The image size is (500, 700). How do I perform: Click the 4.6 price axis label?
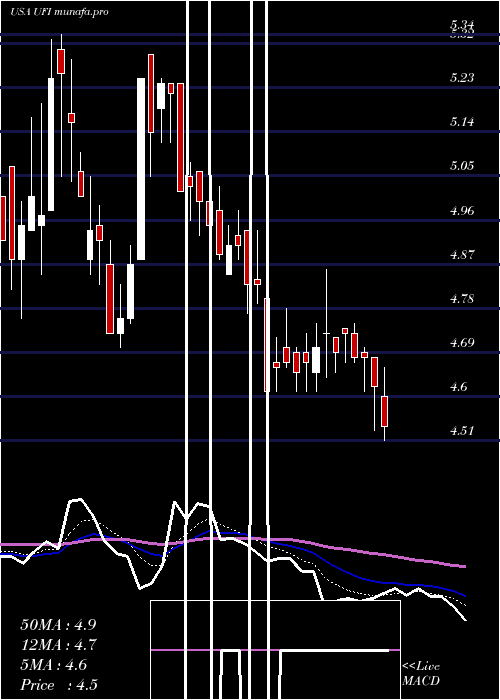click(x=458, y=387)
